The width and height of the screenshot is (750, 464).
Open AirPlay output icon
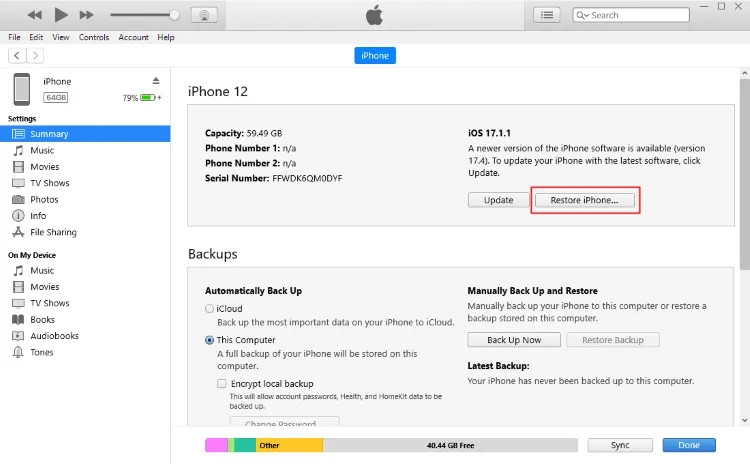click(204, 15)
